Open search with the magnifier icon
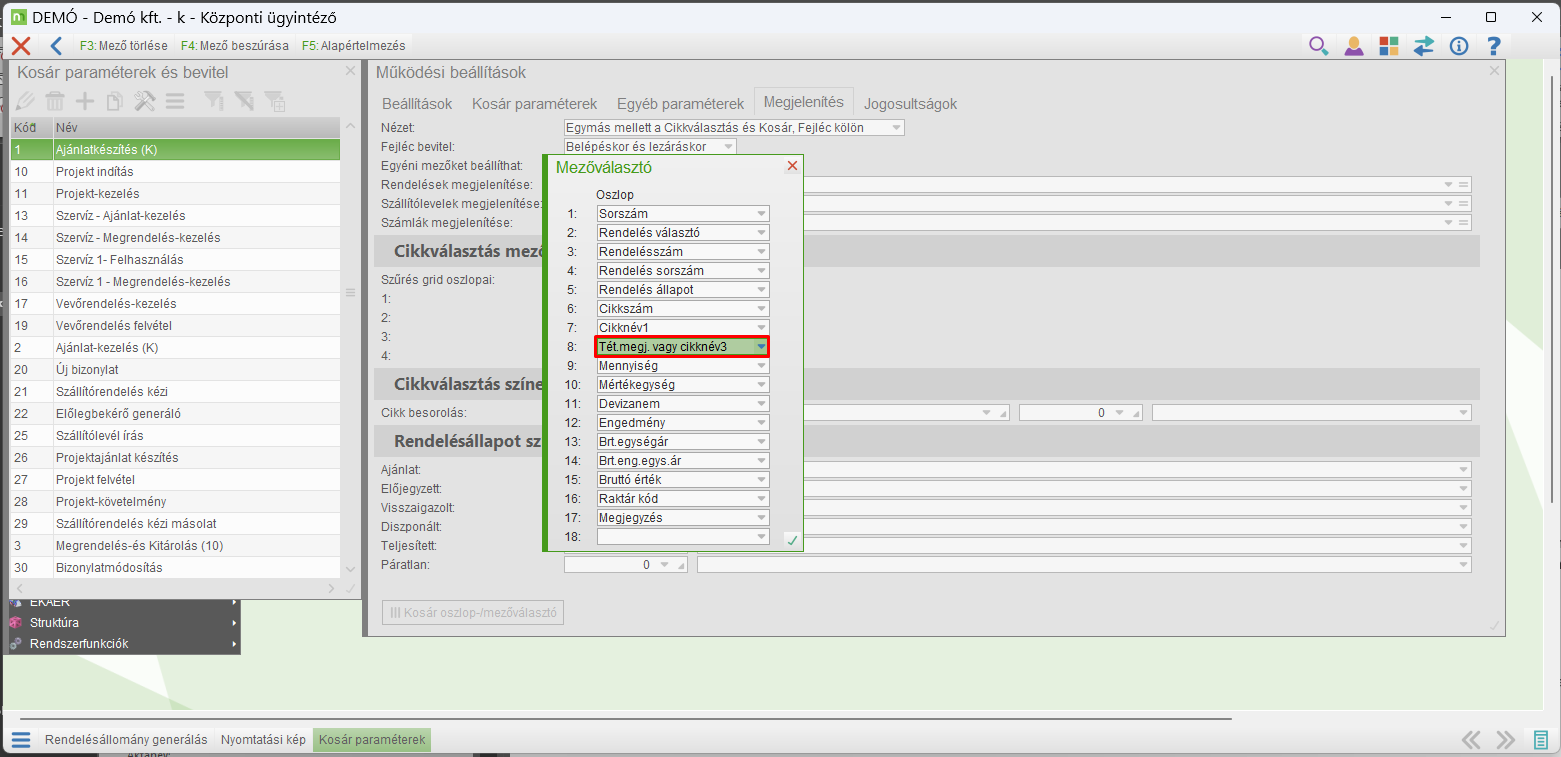The height and width of the screenshot is (757, 1561). [1319, 46]
